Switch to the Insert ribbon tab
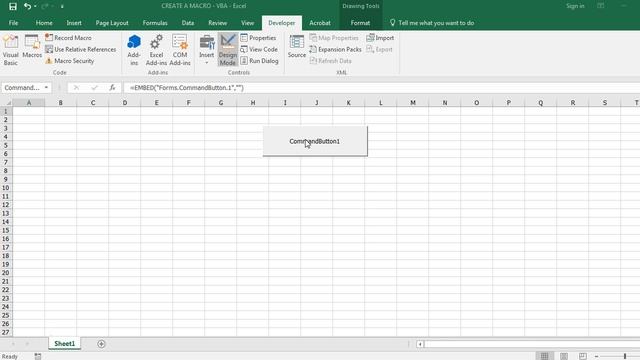This screenshot has width=640, height=360. point(74,23)
